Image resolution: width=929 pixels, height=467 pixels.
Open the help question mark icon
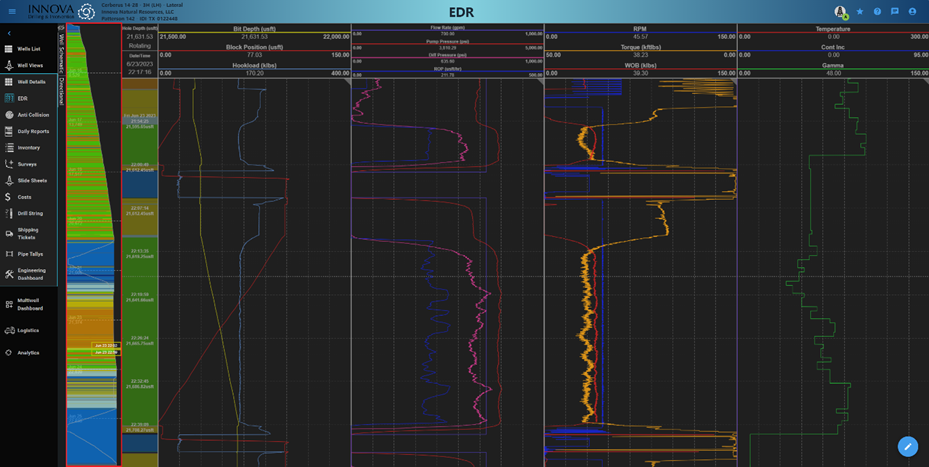(x=877, y=12)
